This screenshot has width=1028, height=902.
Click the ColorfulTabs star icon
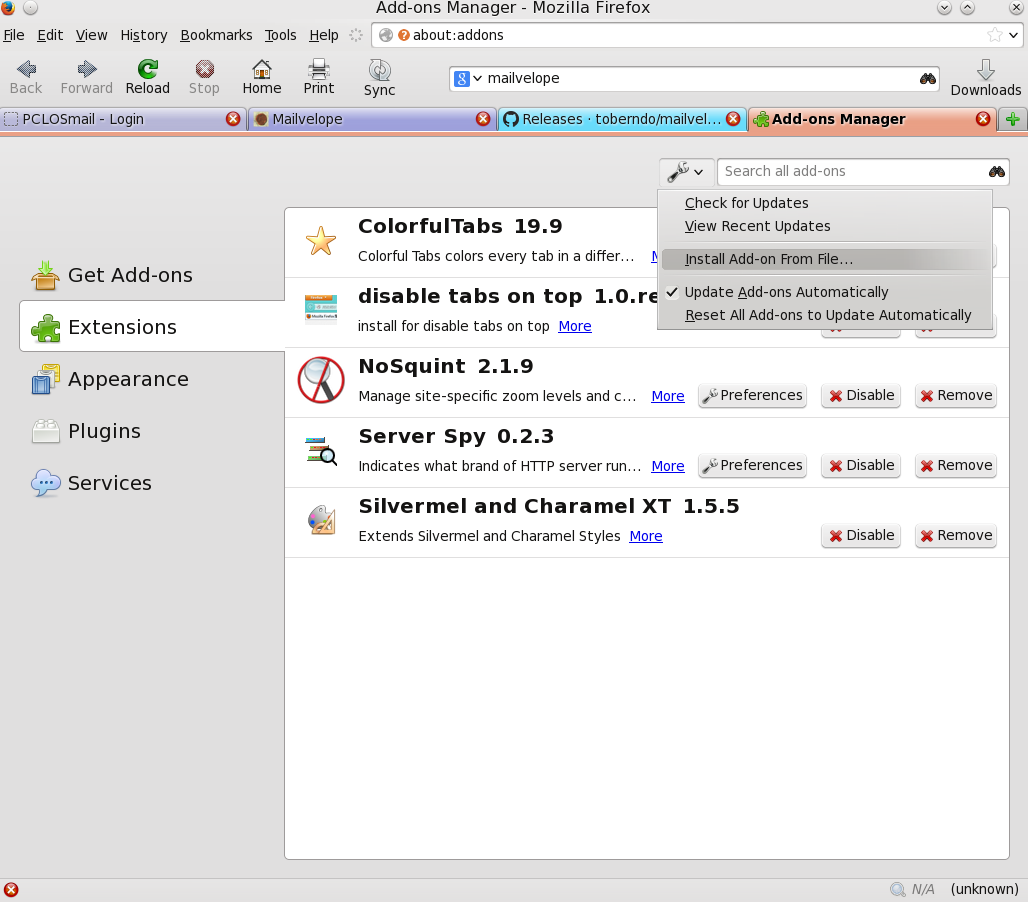[x=321, y=241]
